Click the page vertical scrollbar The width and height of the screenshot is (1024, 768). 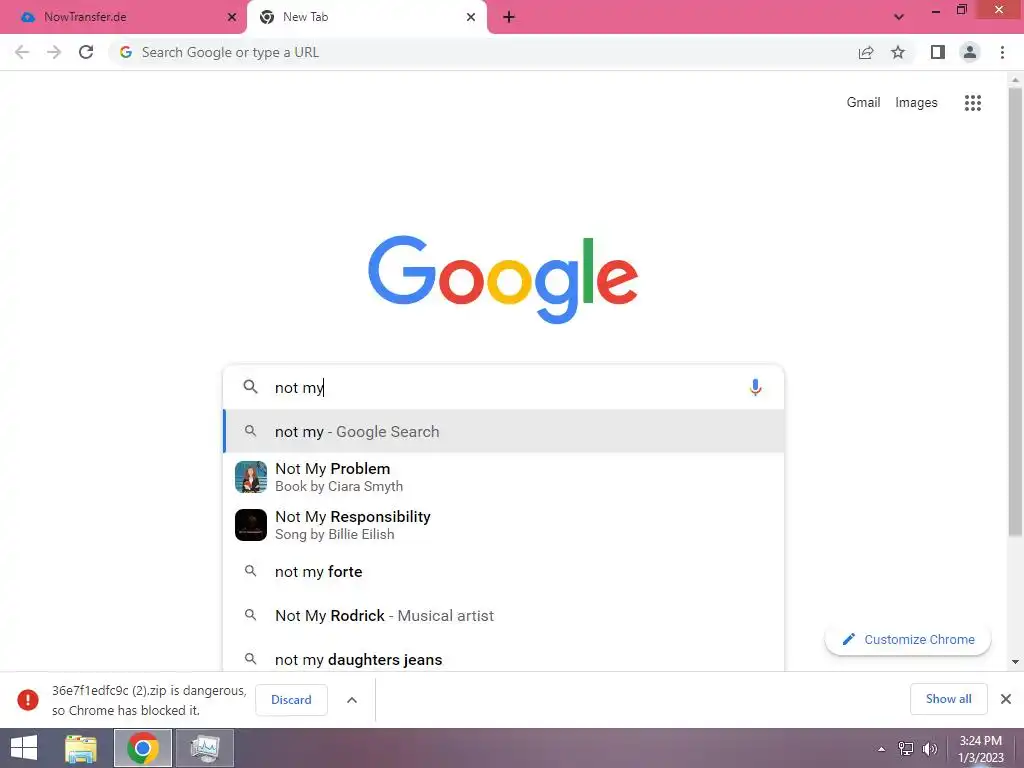point(1015,313)
